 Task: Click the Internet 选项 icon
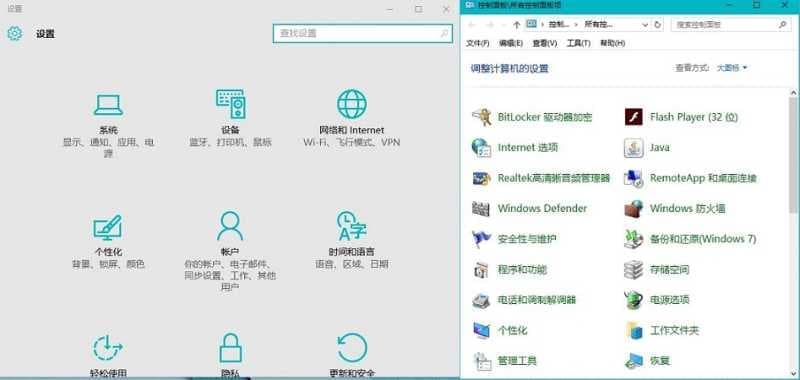pyautogui.click(x=481, y=147)
